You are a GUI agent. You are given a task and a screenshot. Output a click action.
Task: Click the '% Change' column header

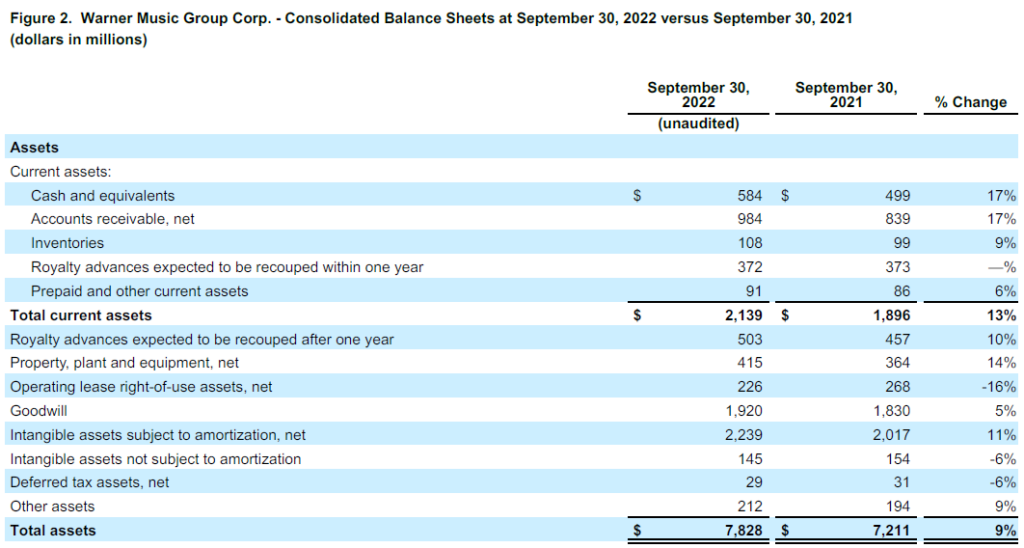[970, 103]
